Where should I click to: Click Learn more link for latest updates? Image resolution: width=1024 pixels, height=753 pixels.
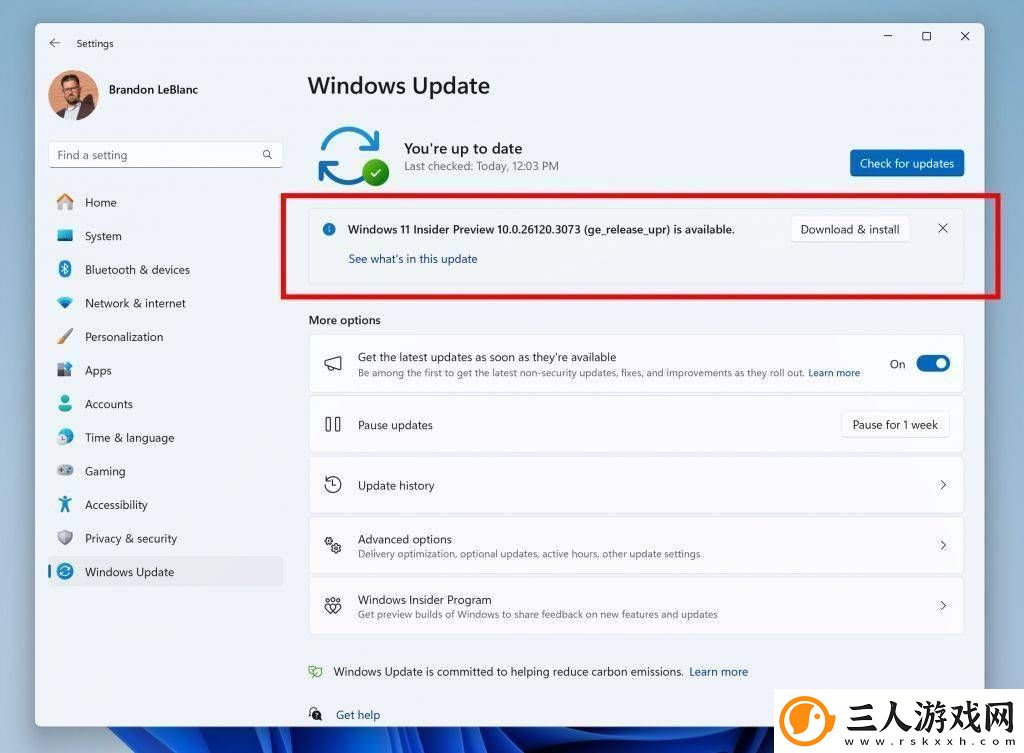(x=834, y=373)
